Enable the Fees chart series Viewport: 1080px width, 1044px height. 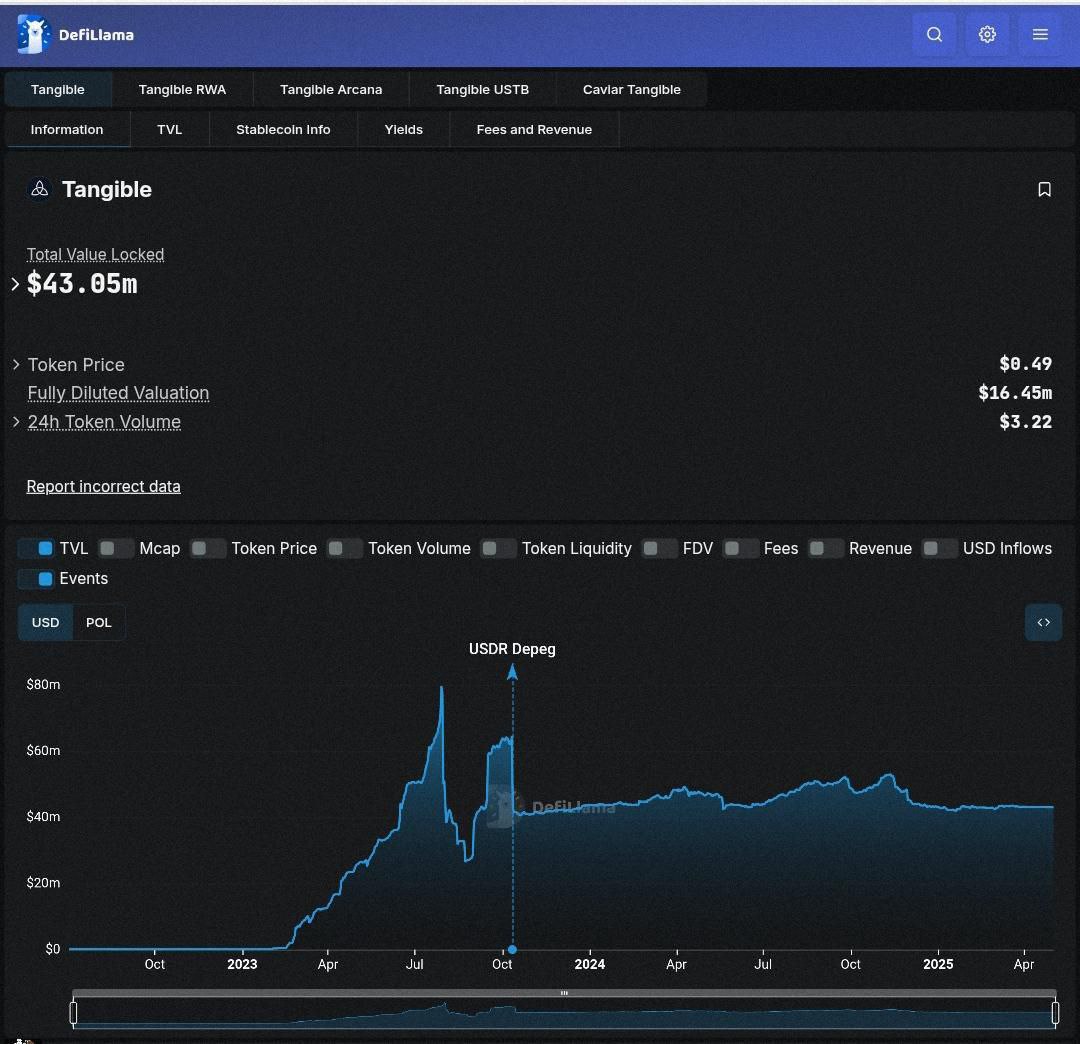(740, 549)
